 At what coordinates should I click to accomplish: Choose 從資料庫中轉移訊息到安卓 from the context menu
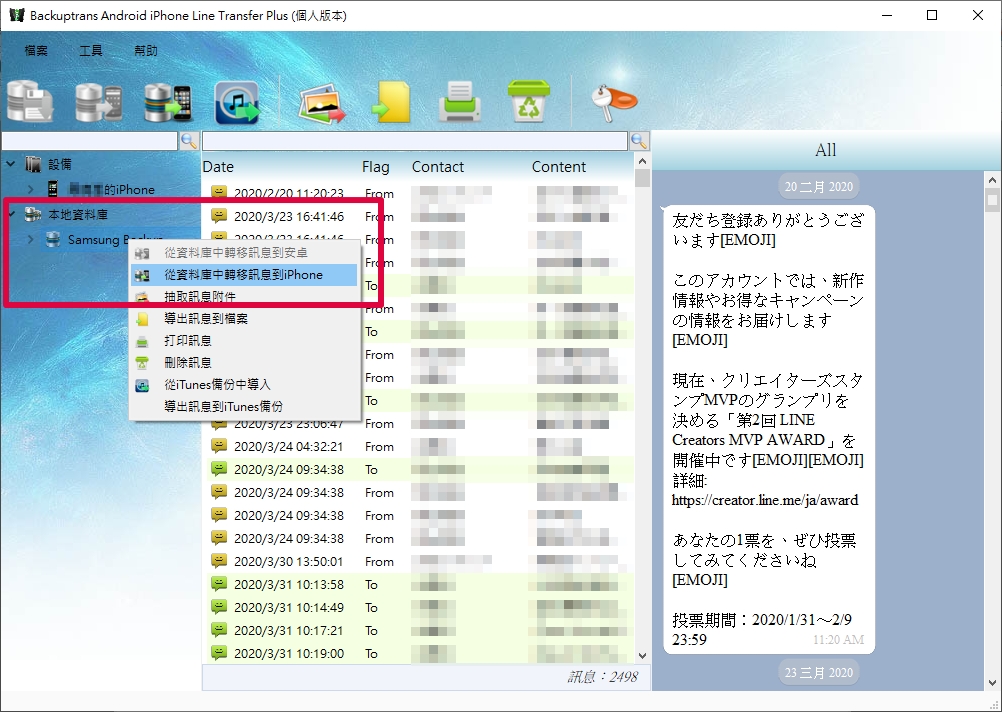coord(244,253)
